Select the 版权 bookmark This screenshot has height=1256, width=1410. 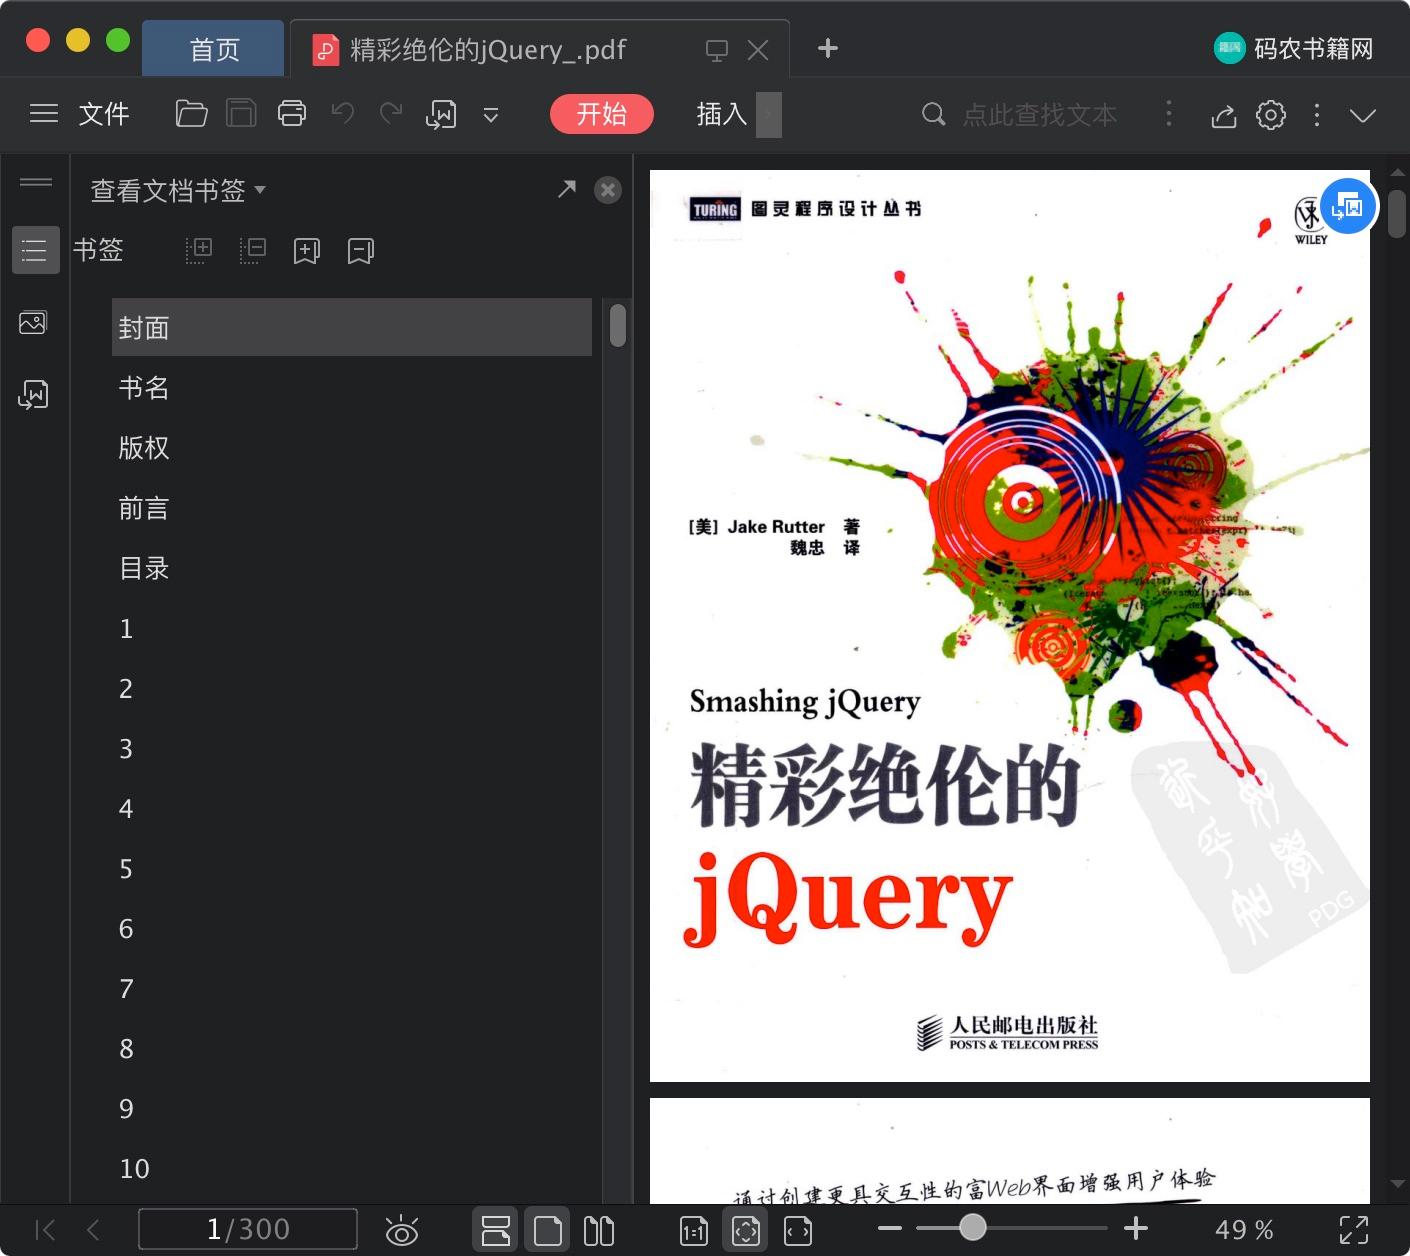[352, 448]
